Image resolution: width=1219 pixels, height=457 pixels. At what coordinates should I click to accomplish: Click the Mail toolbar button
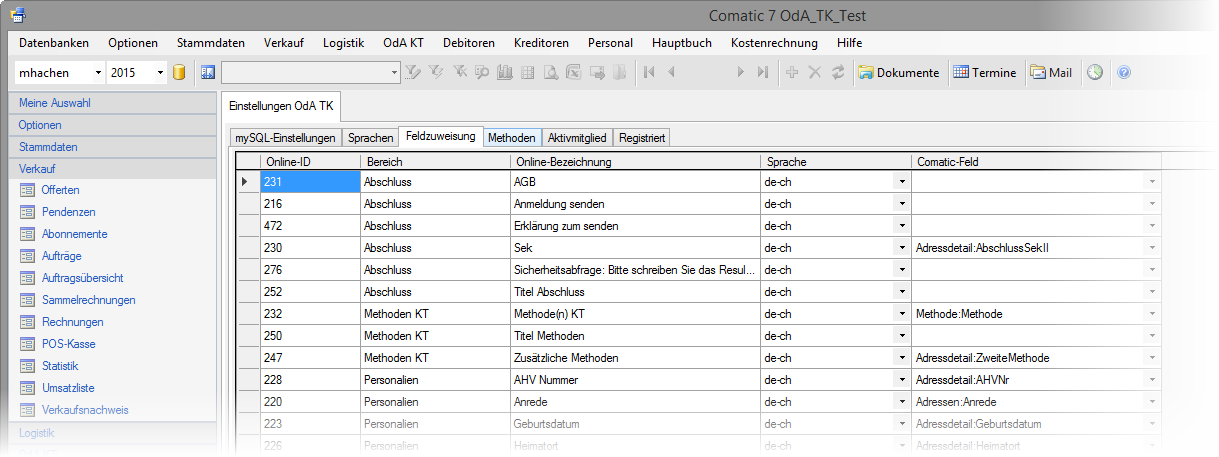coord(1051,73)
